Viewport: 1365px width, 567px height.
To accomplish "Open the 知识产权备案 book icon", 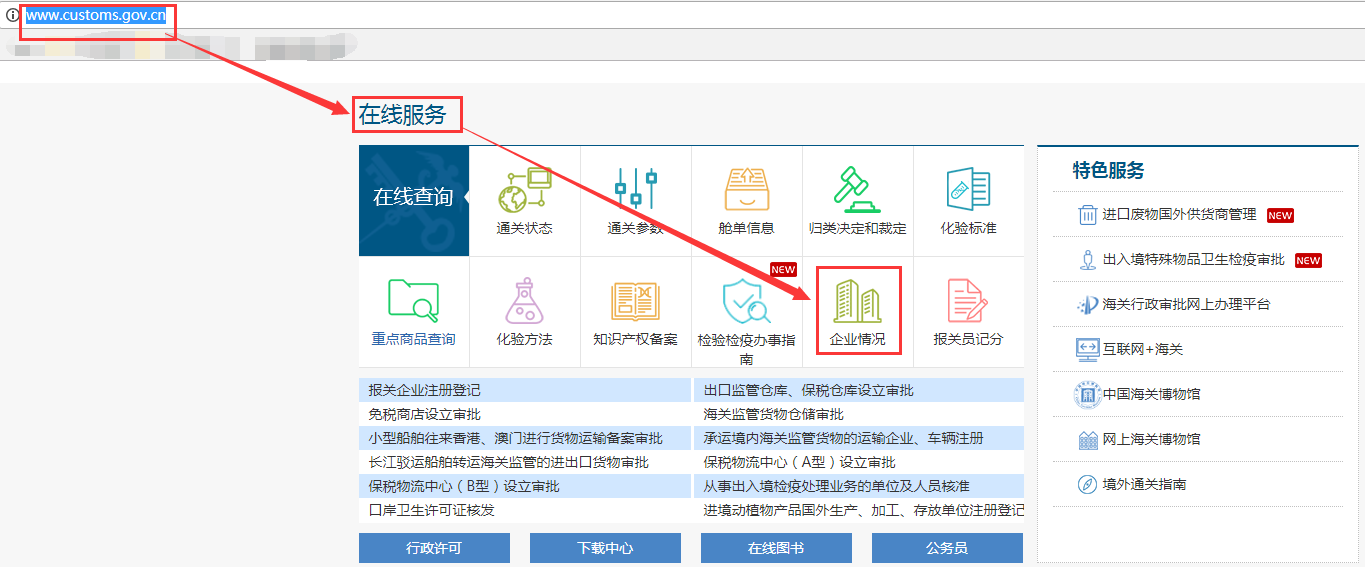I will tap(635, 300).
